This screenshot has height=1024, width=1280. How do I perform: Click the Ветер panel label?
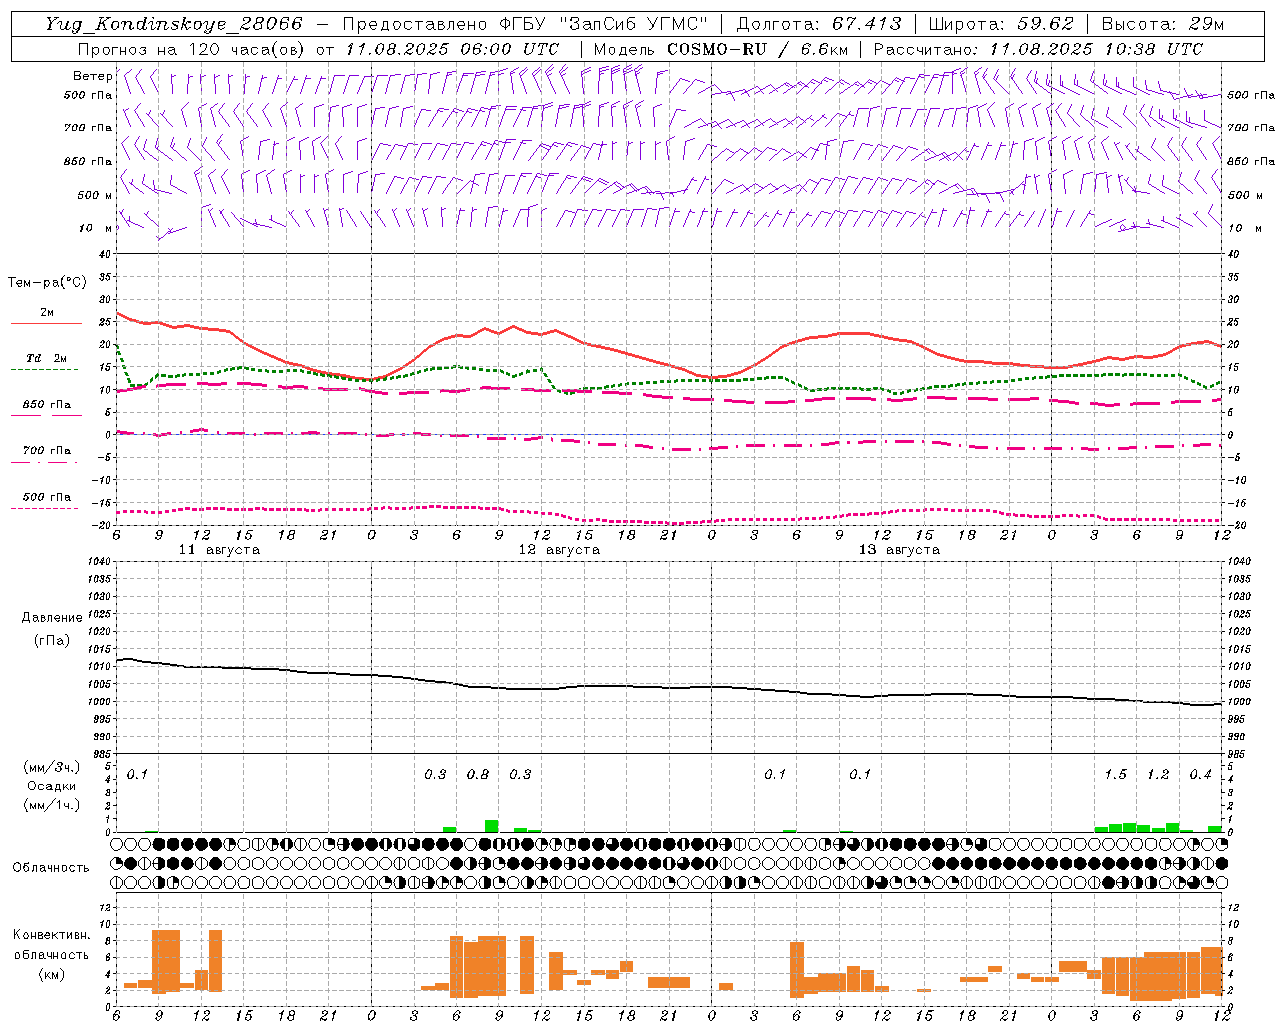pyautogui.click(x=91, y=76)
